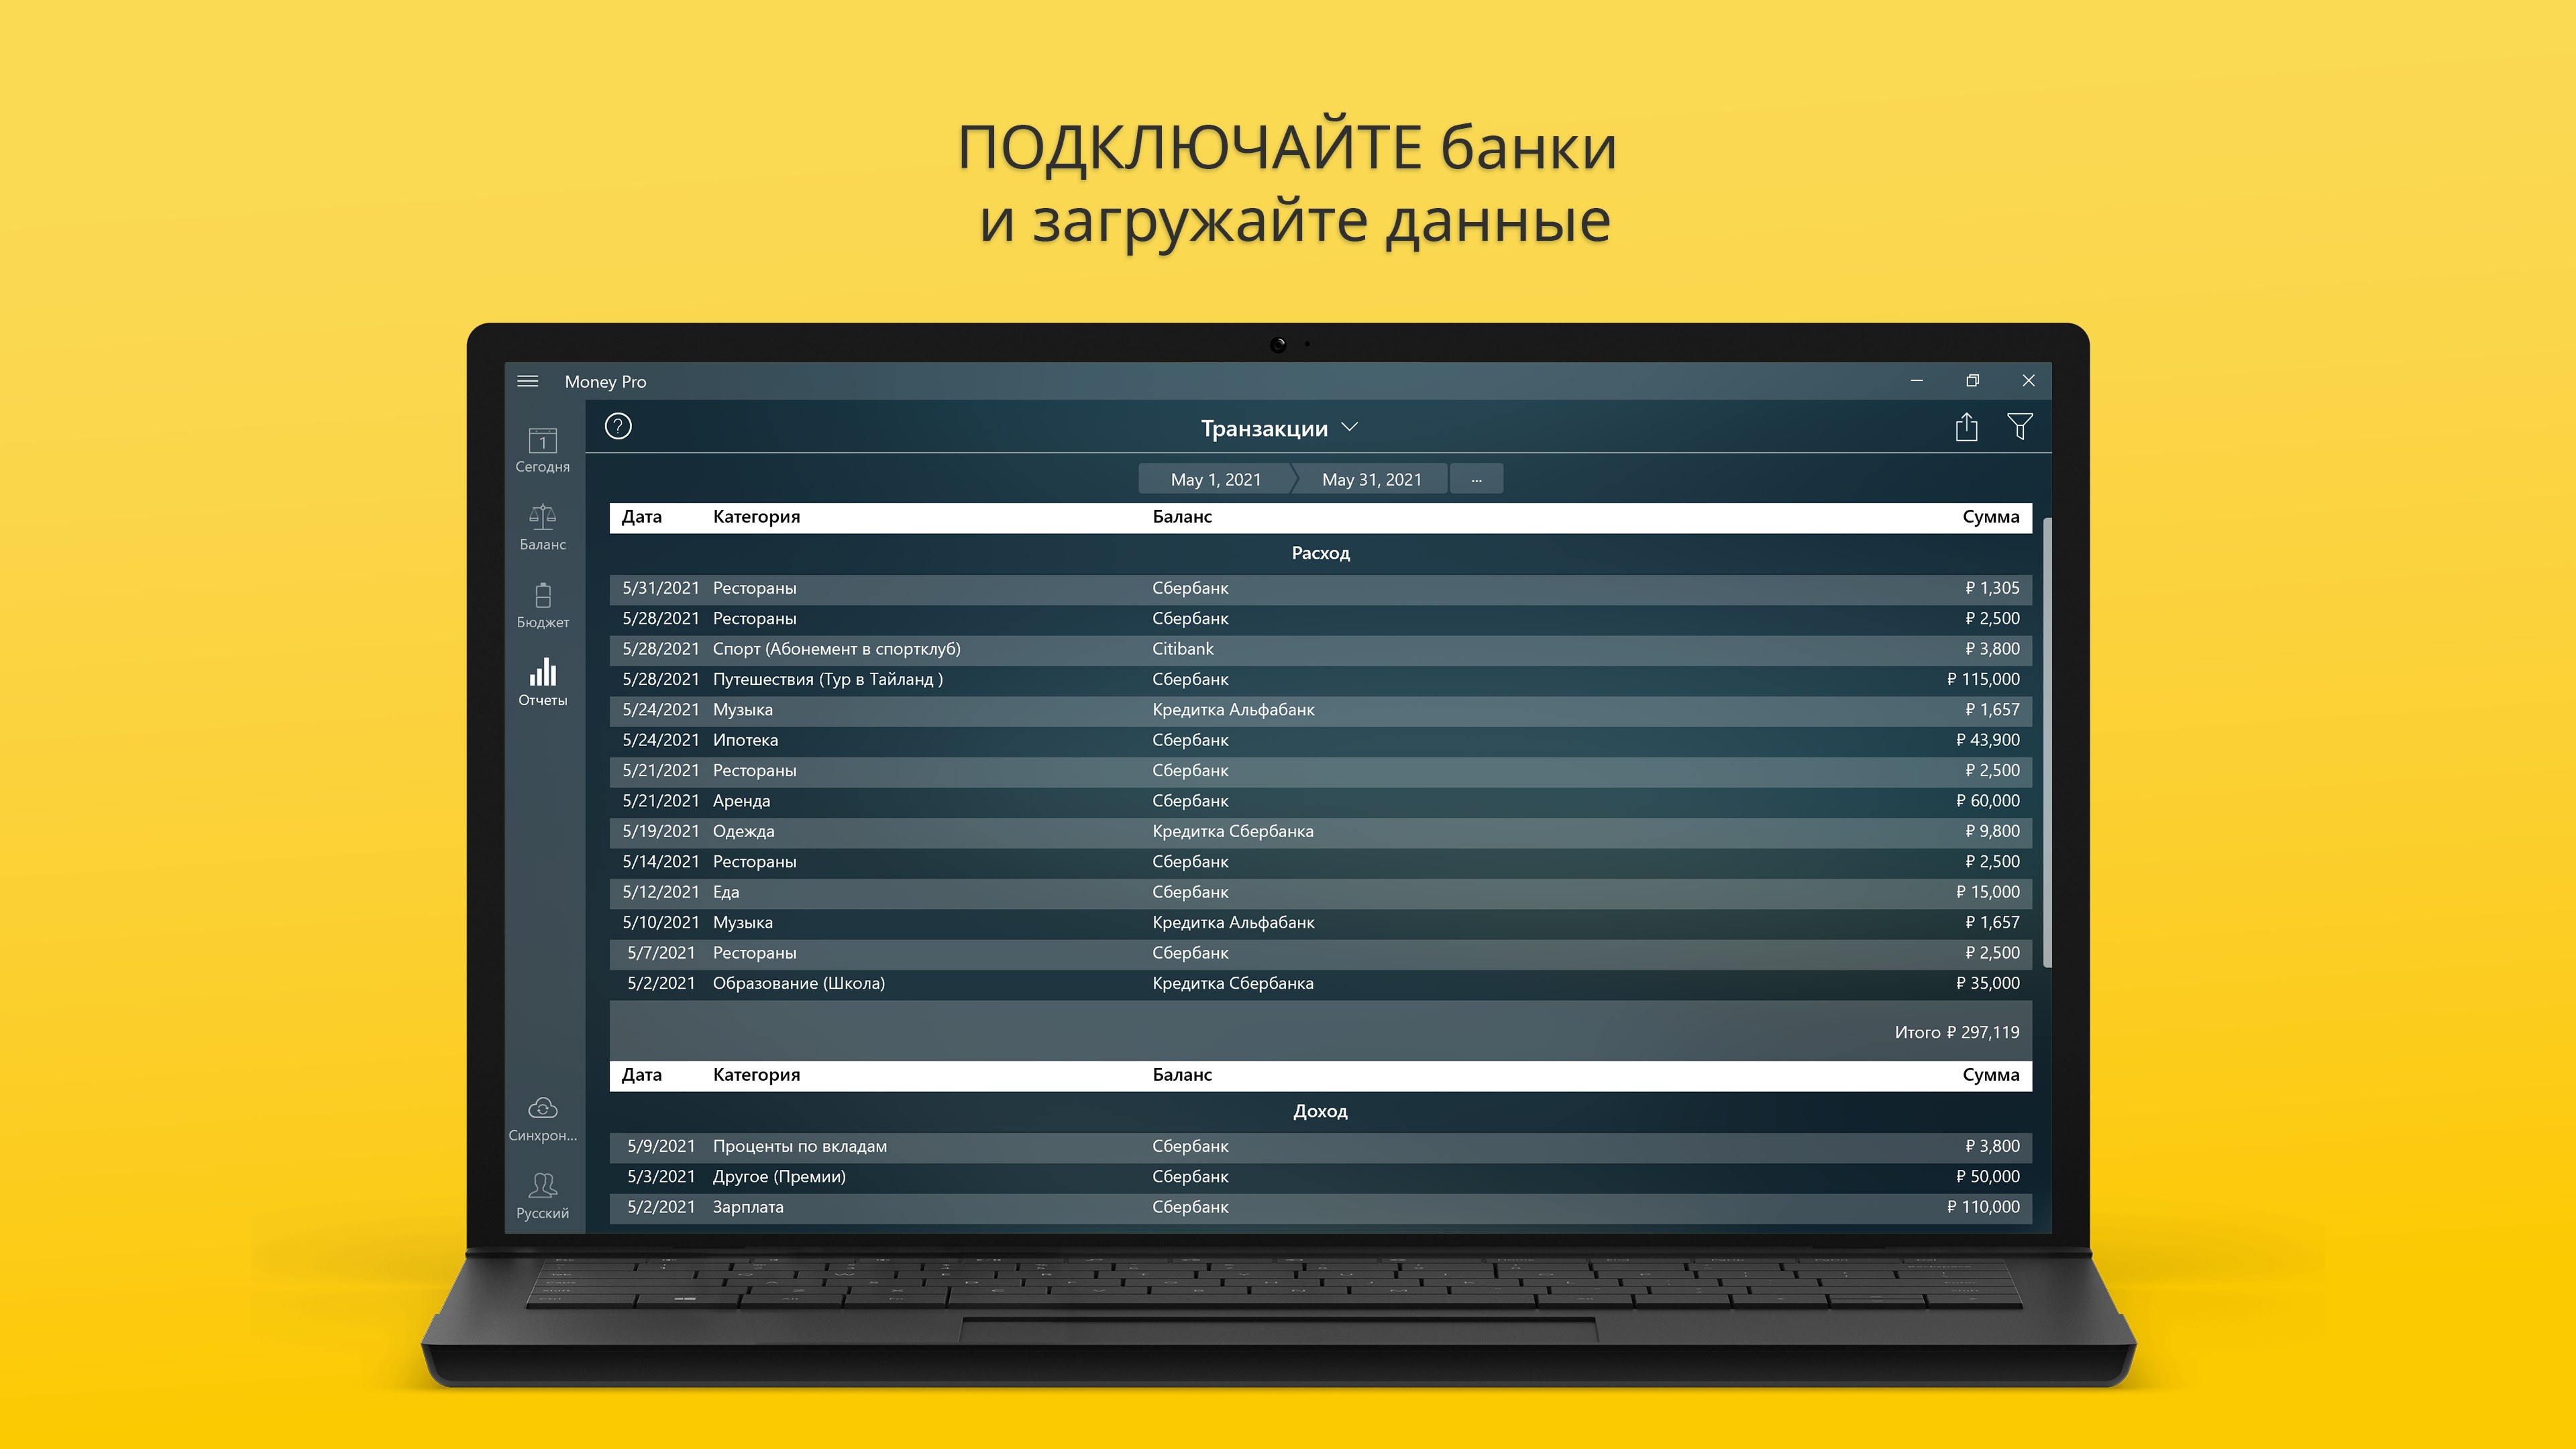Viewport: 2576px width, 1449px height.
Task: Open the Ипотека ₽ 43,900 transaction
Action: 1320,740
